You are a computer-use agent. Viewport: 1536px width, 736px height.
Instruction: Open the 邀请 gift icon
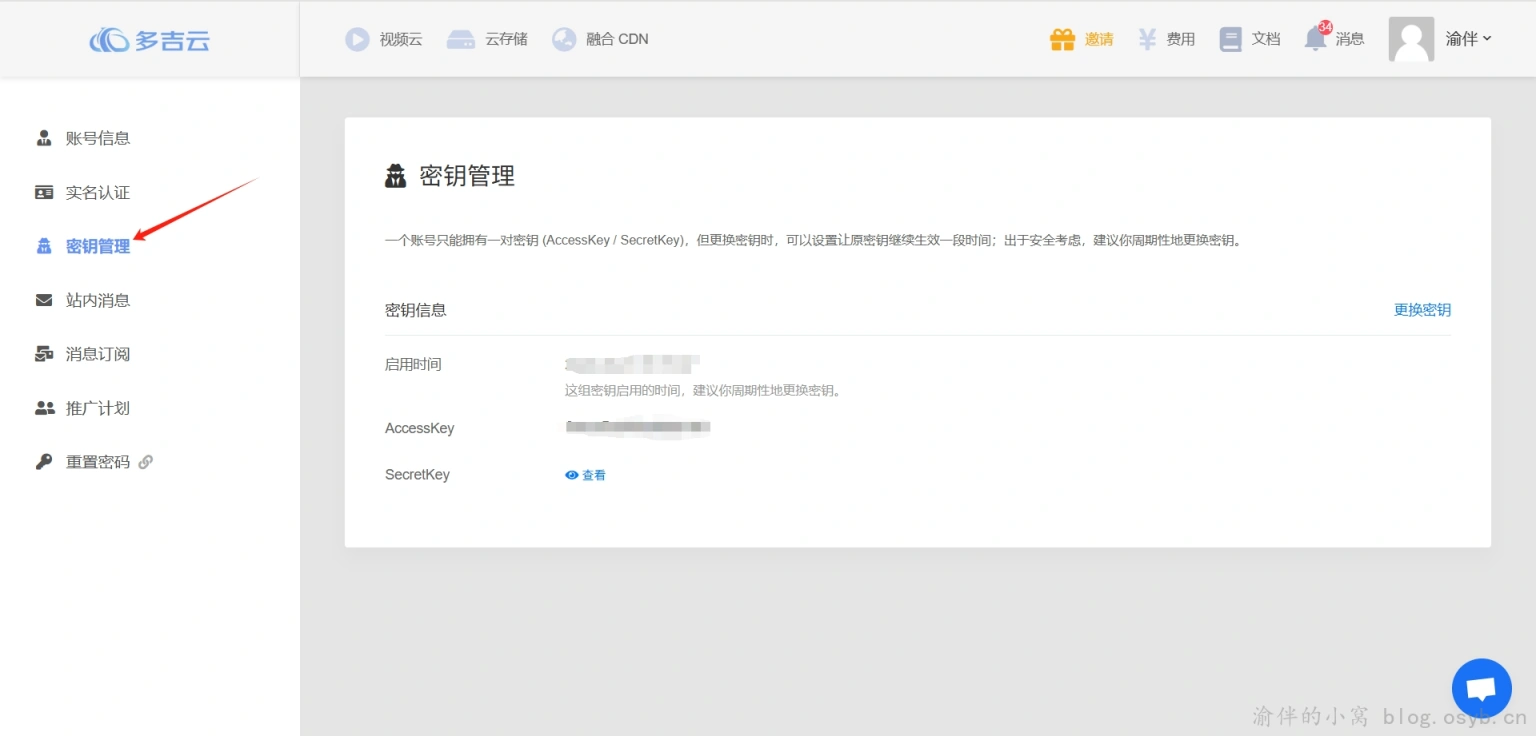(x=1062, y=39)
